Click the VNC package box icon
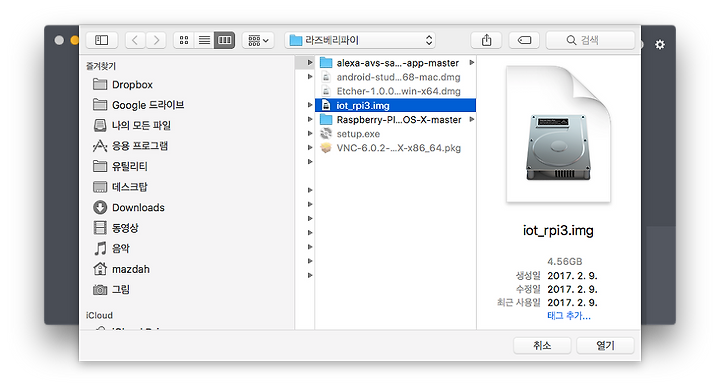 pos(326,148)
